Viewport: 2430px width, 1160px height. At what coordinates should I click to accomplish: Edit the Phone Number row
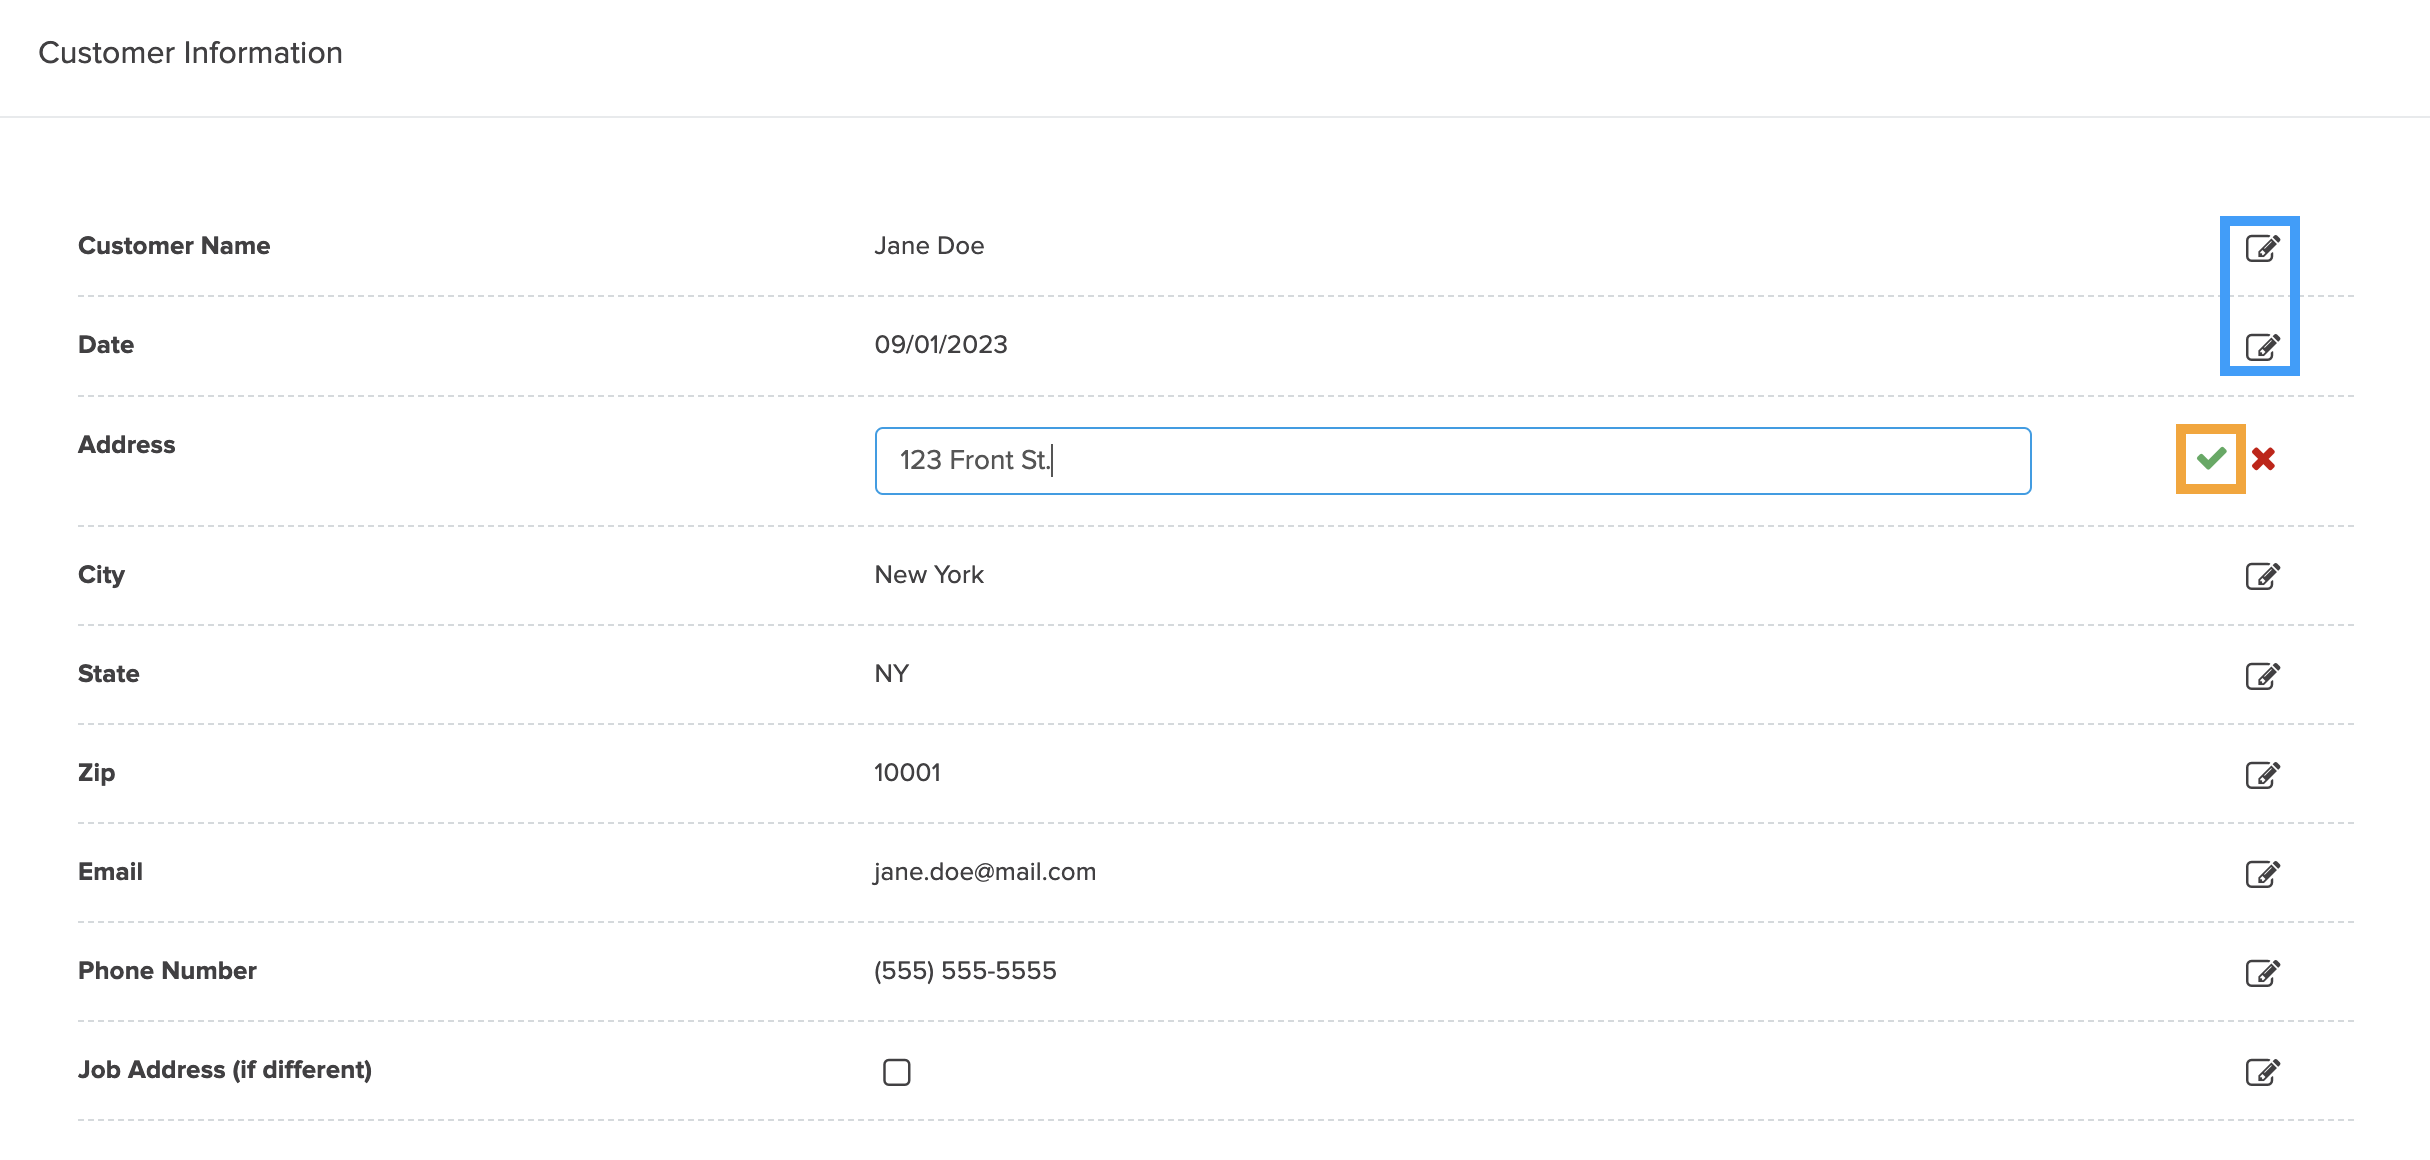tap(2262, 973)
